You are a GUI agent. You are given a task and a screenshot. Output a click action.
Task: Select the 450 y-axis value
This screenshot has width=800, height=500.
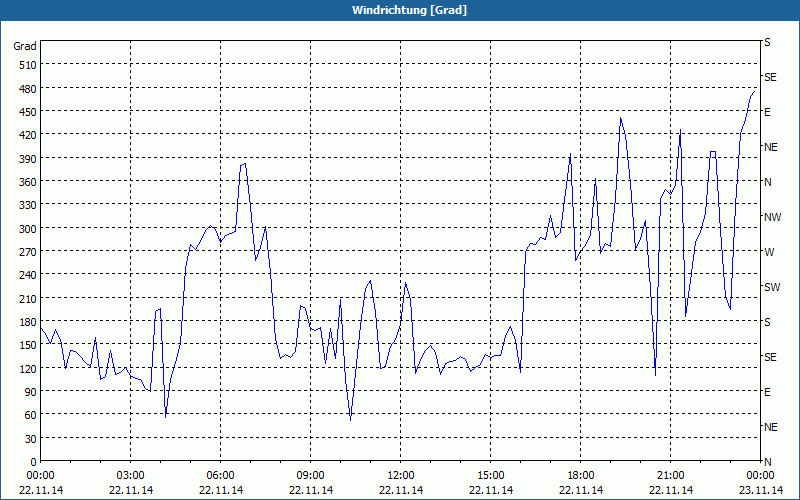(x=29, y=112)
